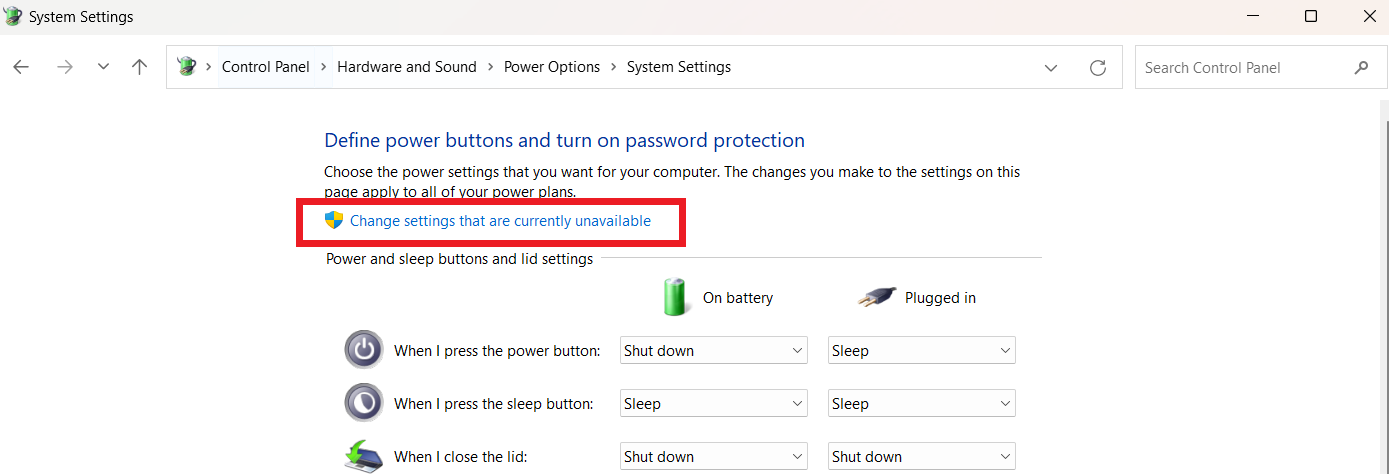Go back using the Back arrow
Screen dimensions: 1389x474
[21, 67]
